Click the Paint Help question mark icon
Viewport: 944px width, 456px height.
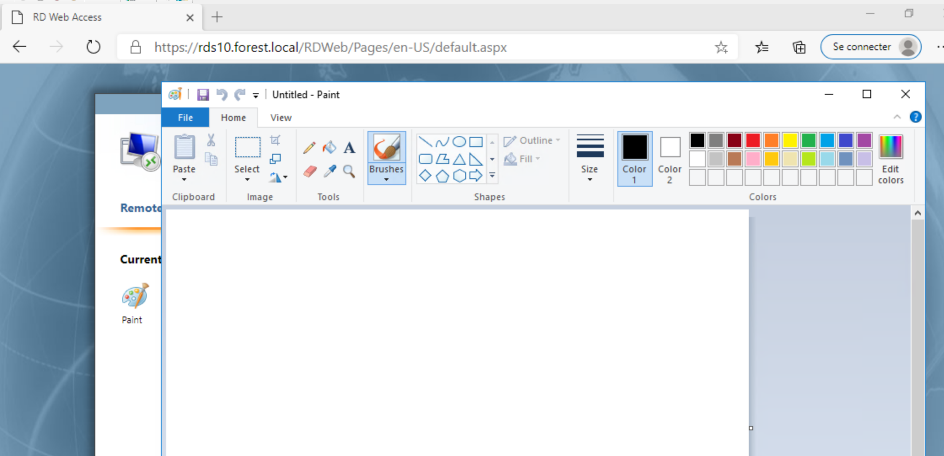tap(916, 117)
